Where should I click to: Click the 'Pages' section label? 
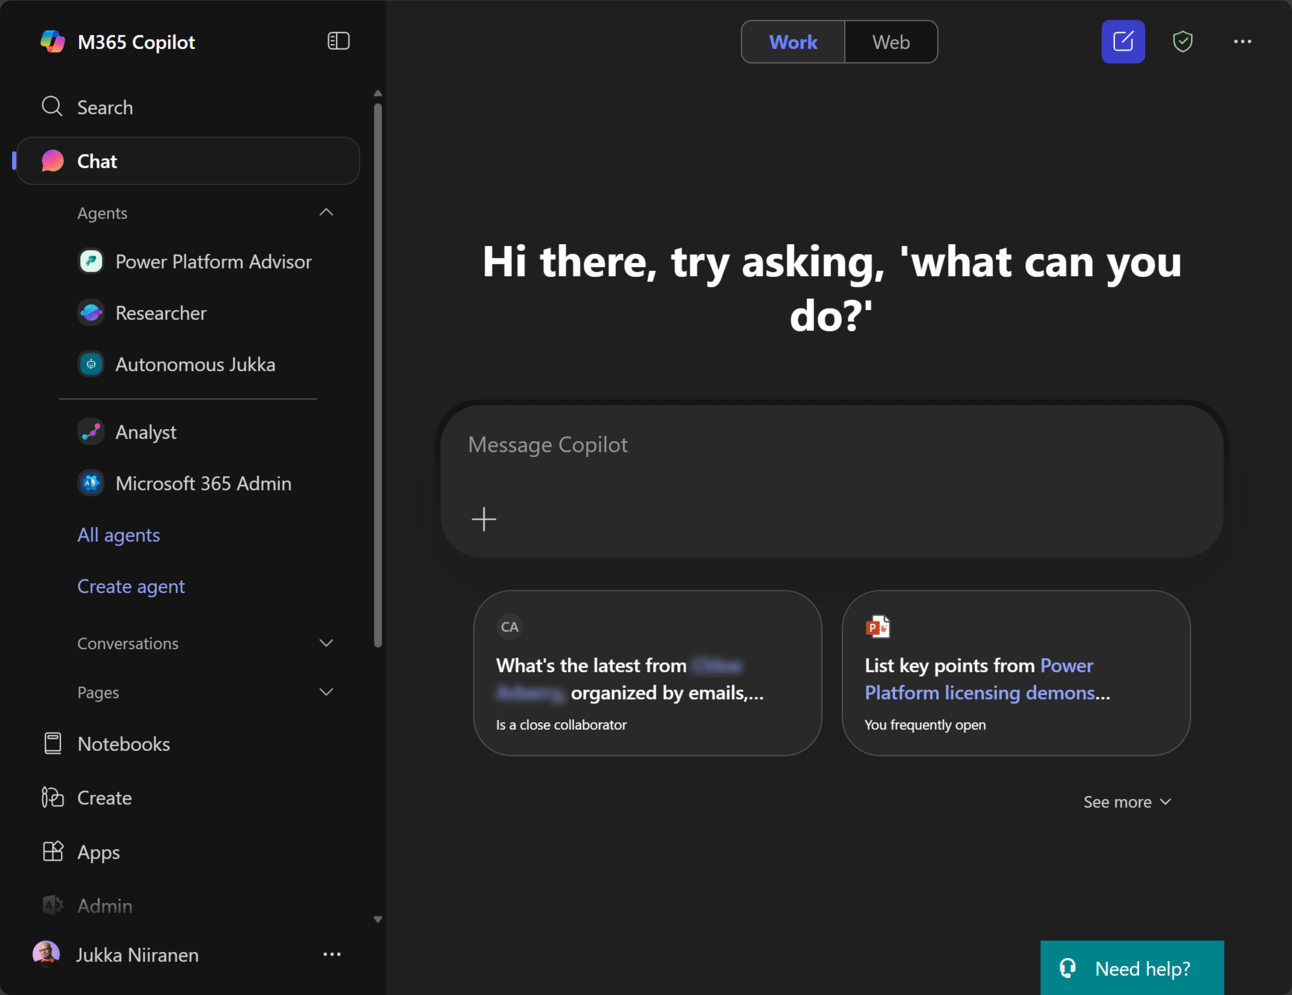click(98, 692)
